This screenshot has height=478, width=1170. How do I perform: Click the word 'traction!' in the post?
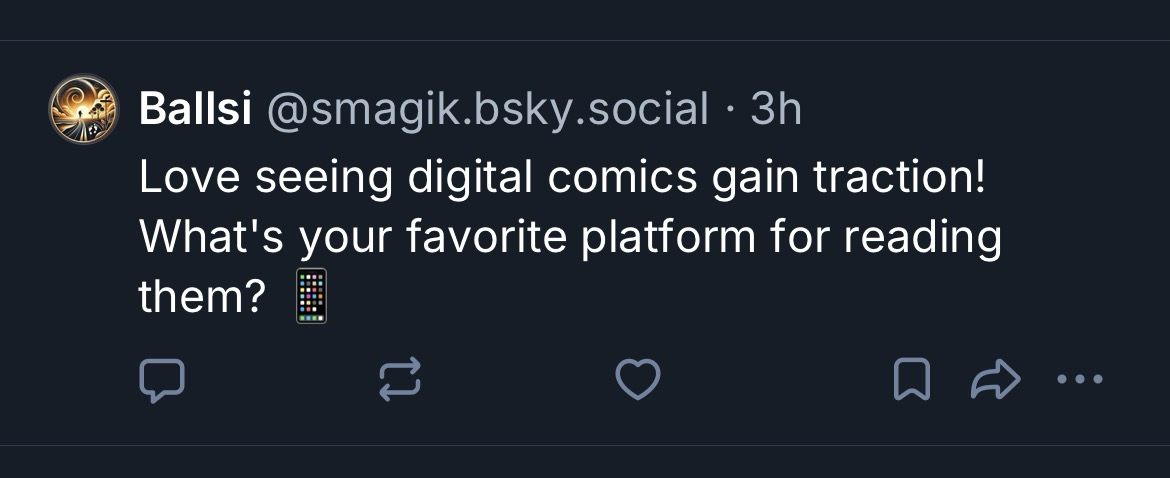click(x=899, y=178)
